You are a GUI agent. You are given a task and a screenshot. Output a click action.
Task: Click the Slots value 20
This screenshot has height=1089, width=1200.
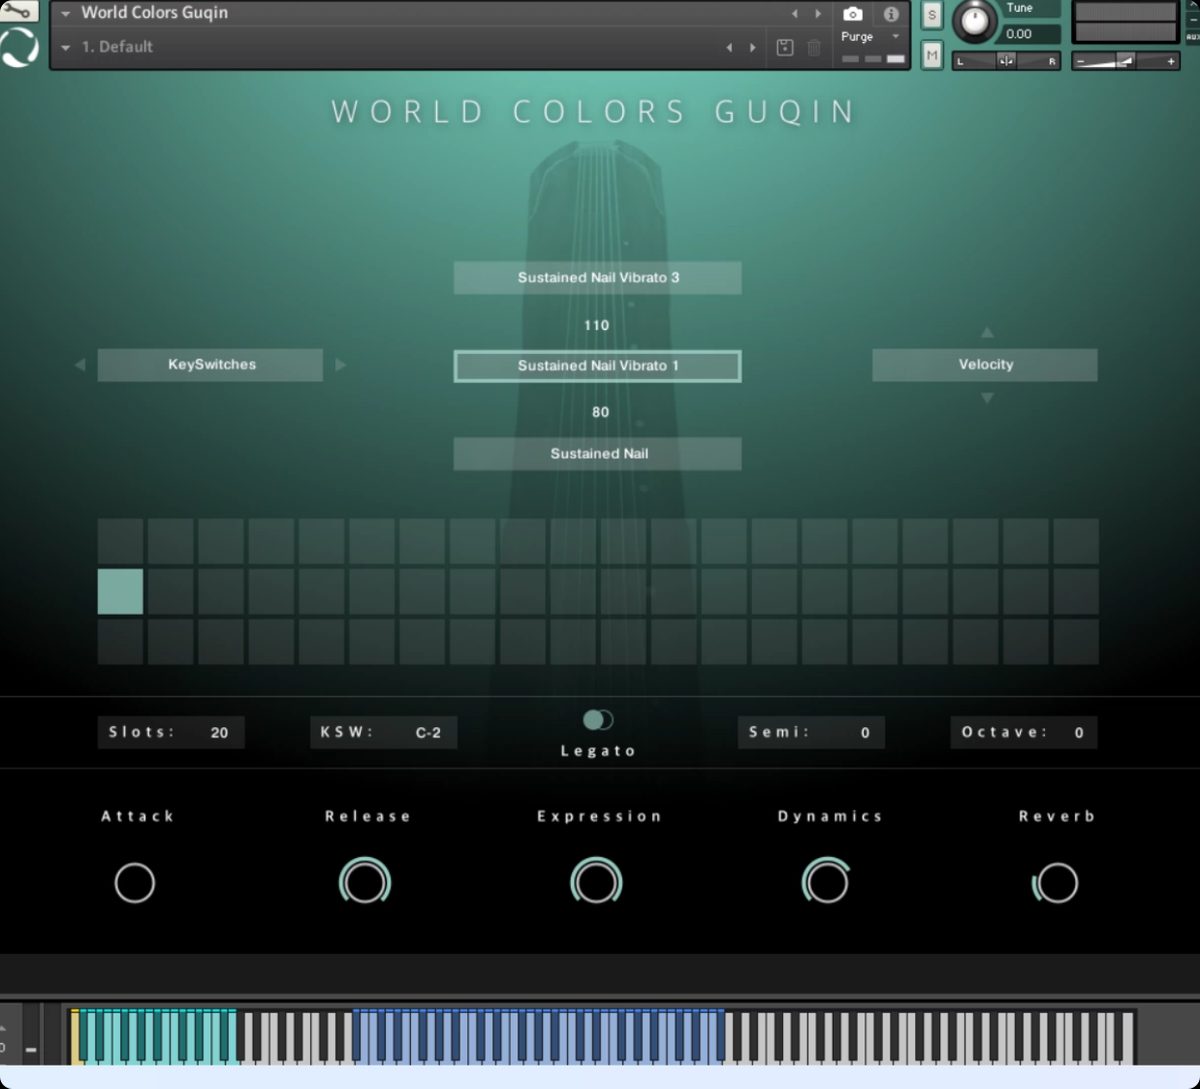click(x=219, y=732)
